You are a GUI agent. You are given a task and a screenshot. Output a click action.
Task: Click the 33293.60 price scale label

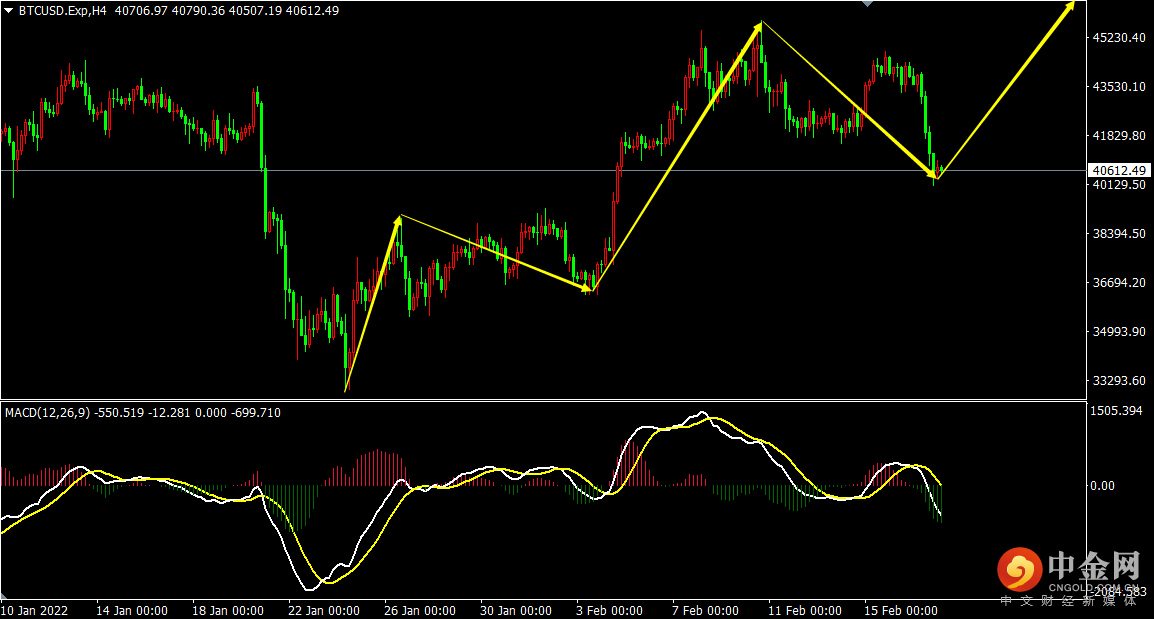1119,381
